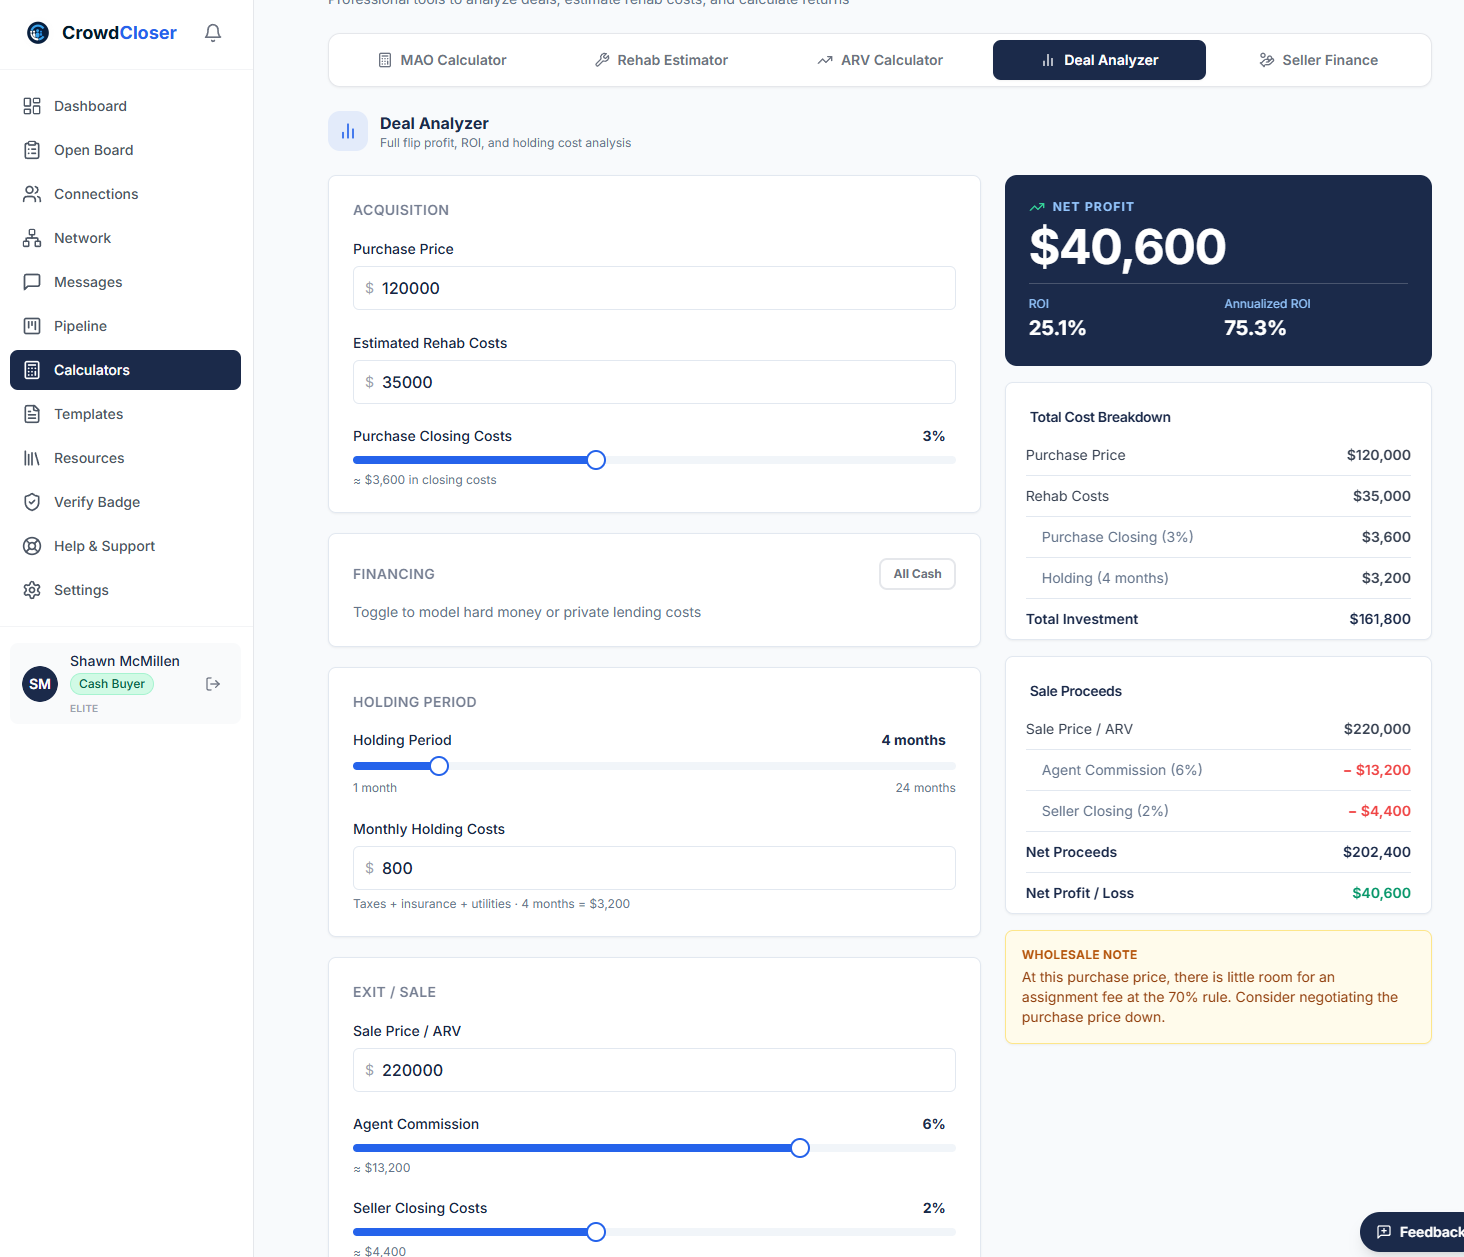Open the Open Board page
Screen dimensions: 1464x1257
(125, 150)
